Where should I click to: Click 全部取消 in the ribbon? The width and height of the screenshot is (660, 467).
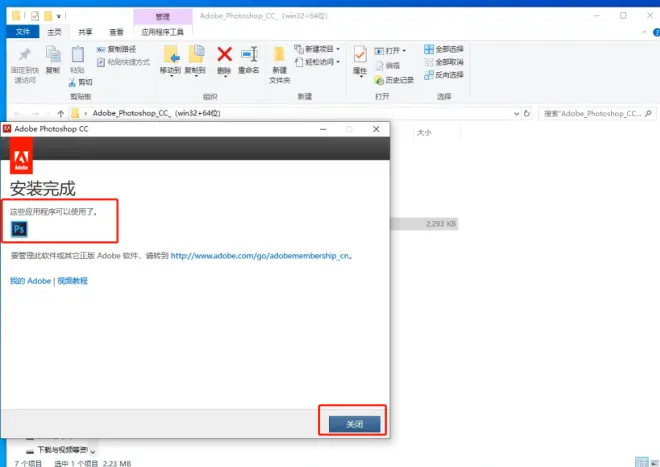(444, 62)
